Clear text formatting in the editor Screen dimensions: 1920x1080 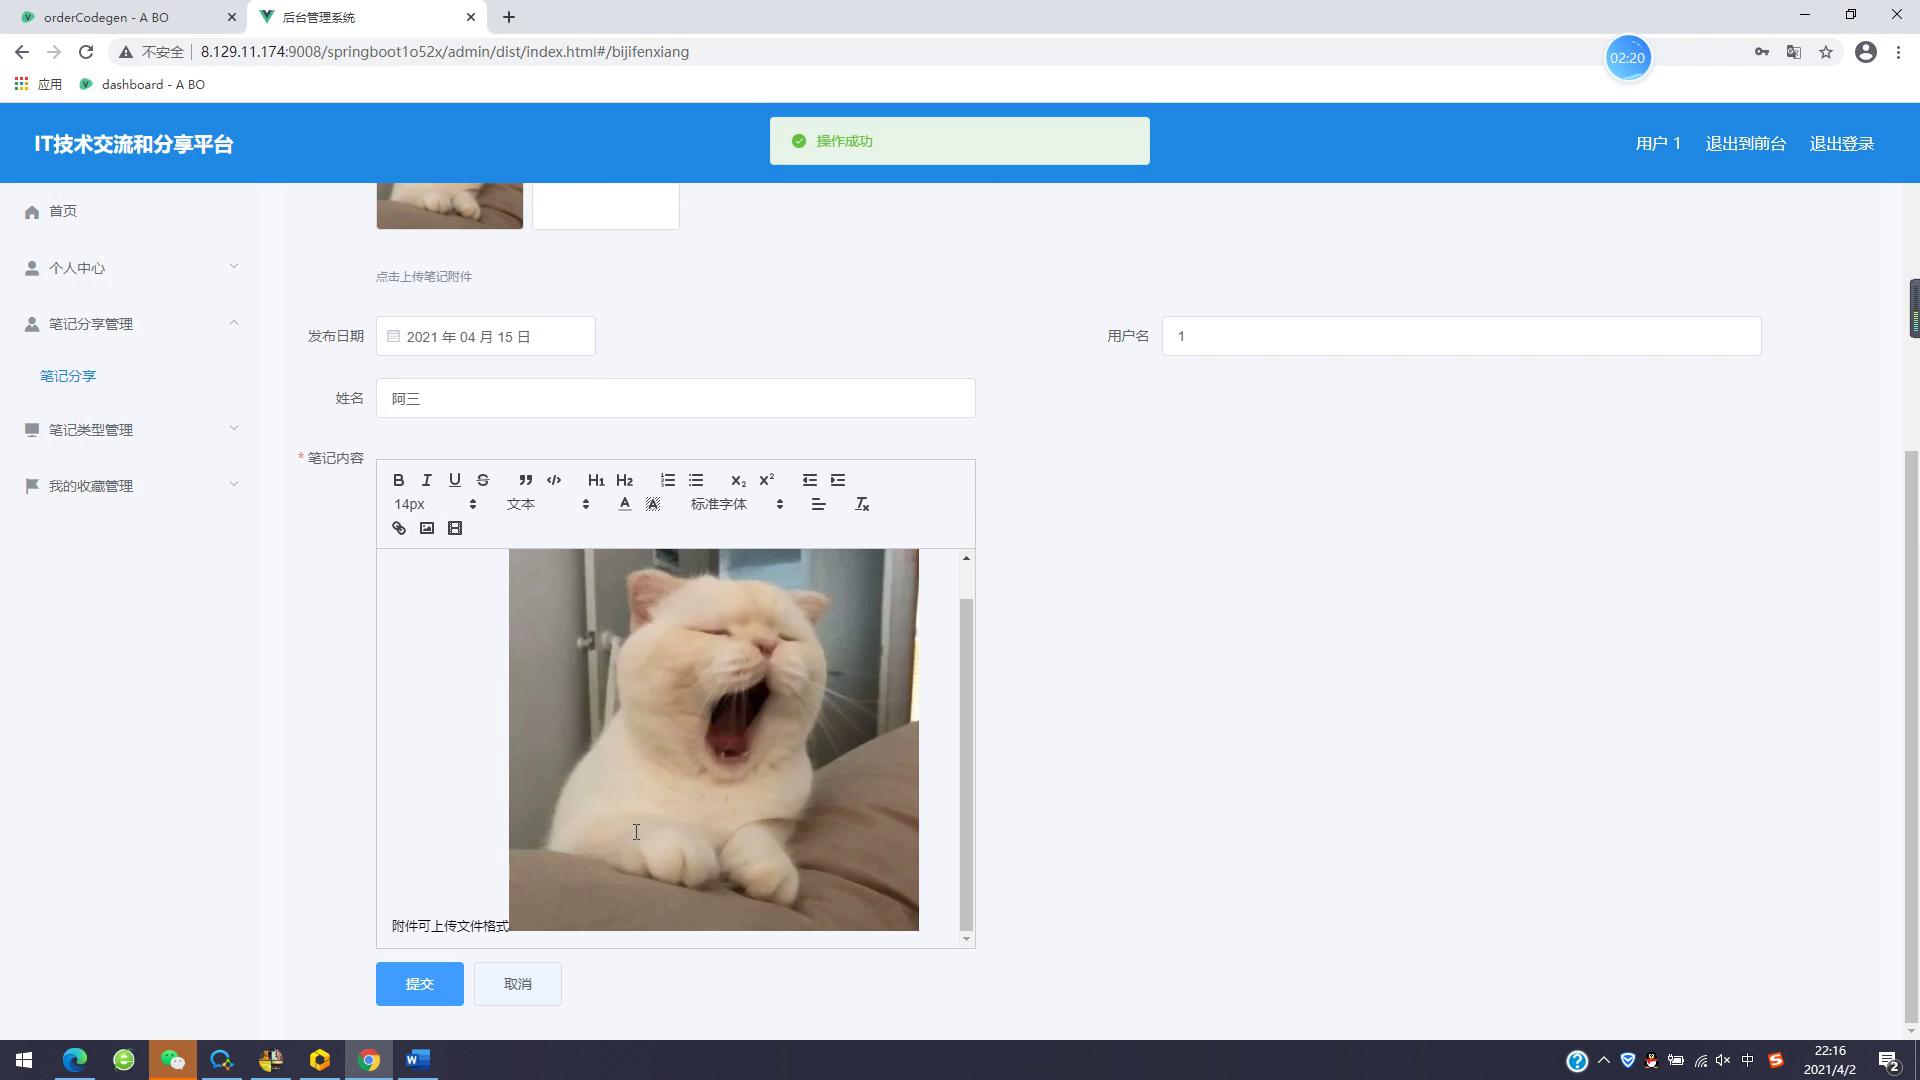click(x=862, y=504)
